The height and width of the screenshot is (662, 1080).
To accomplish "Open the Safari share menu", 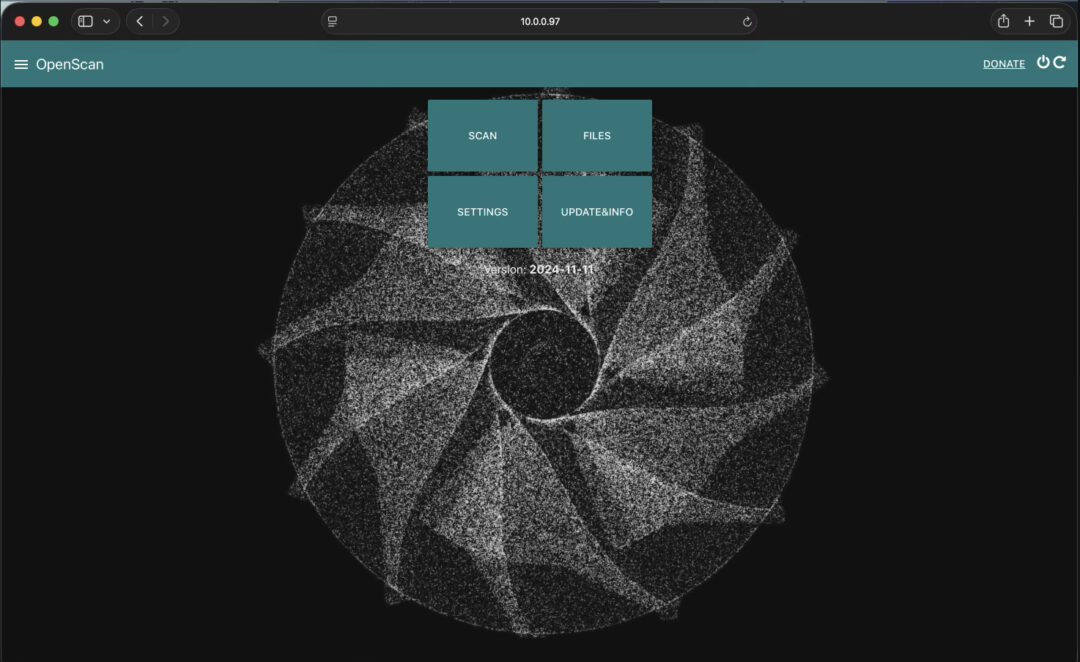I will [1003, 21].
